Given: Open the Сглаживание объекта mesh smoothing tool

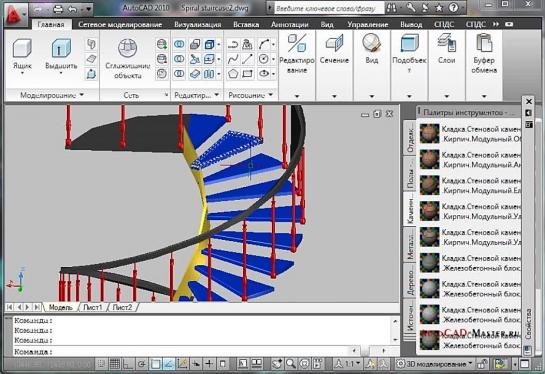Looking at the screenshot, I should [128, 48].
